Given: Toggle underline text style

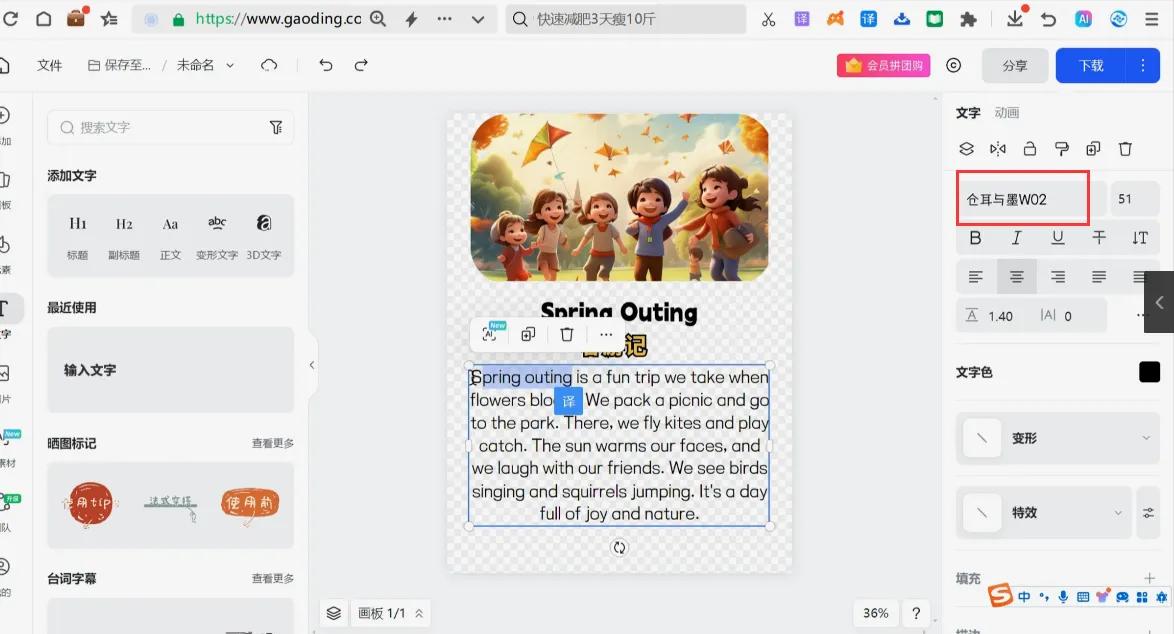Looking at the screenshot, I should [x=1057, y=238].
